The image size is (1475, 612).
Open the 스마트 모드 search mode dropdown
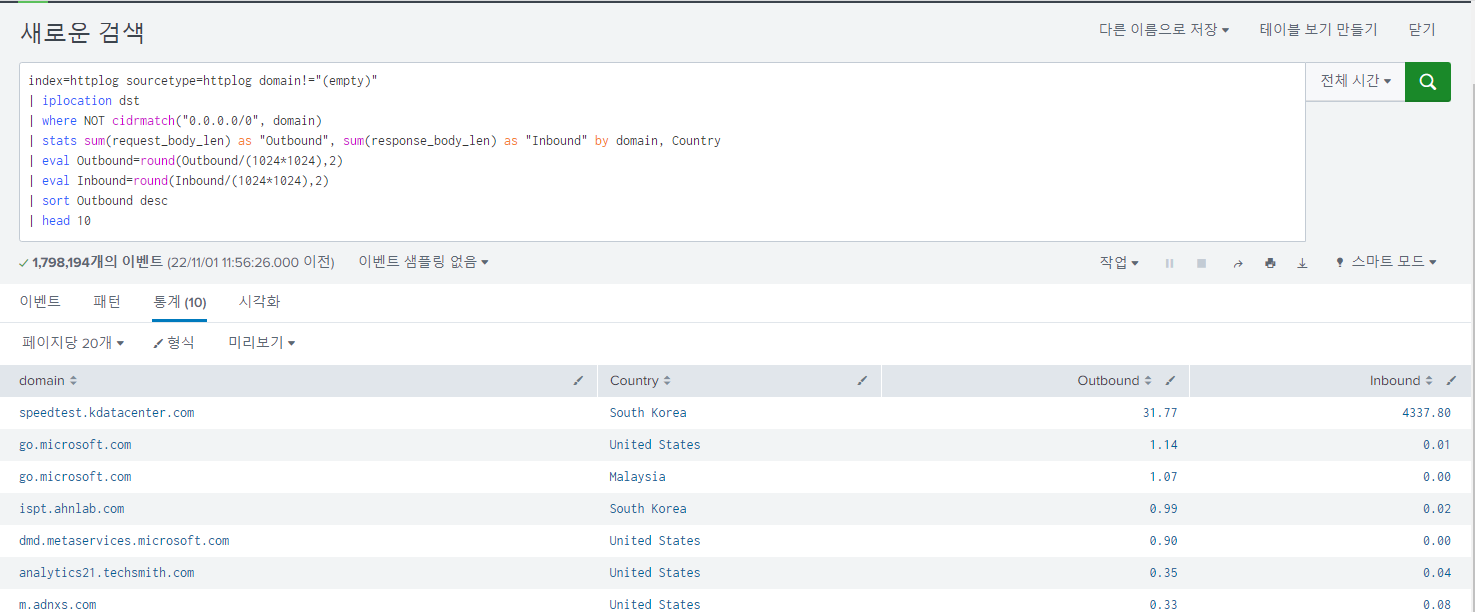point(1386,262)
